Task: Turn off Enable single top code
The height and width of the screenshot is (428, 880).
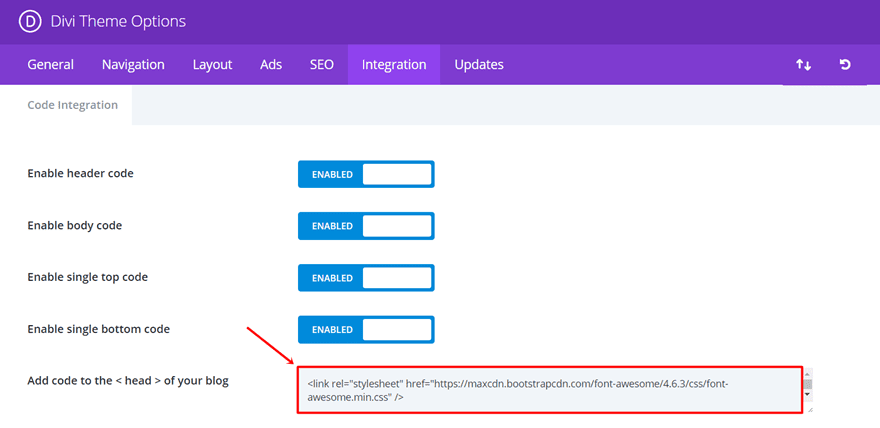Action: [366, 278]
